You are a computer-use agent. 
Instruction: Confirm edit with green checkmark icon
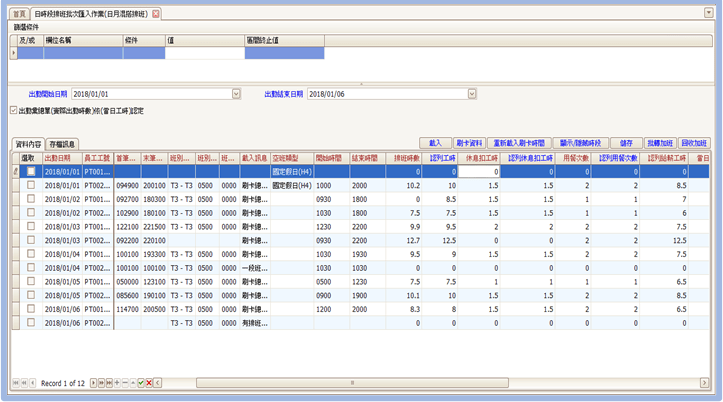pos(141,383)
